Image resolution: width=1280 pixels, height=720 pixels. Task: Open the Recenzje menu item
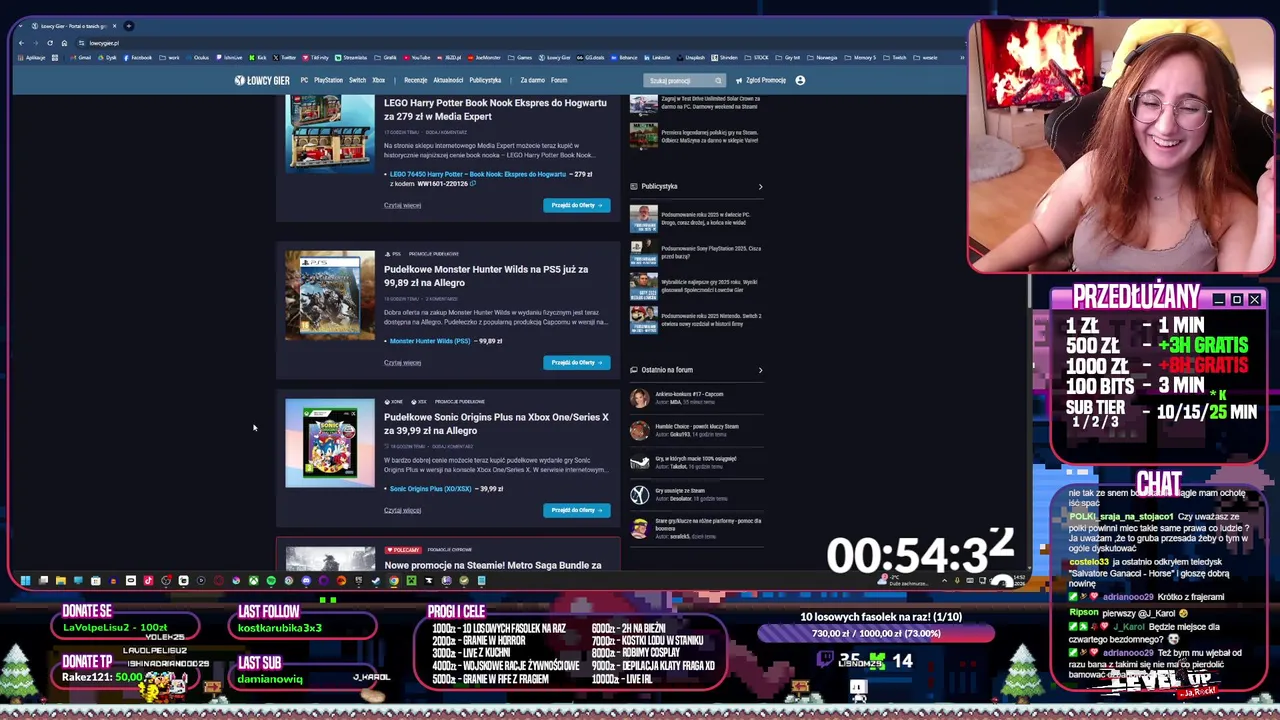pyautogui.click(x=415, y=80)
